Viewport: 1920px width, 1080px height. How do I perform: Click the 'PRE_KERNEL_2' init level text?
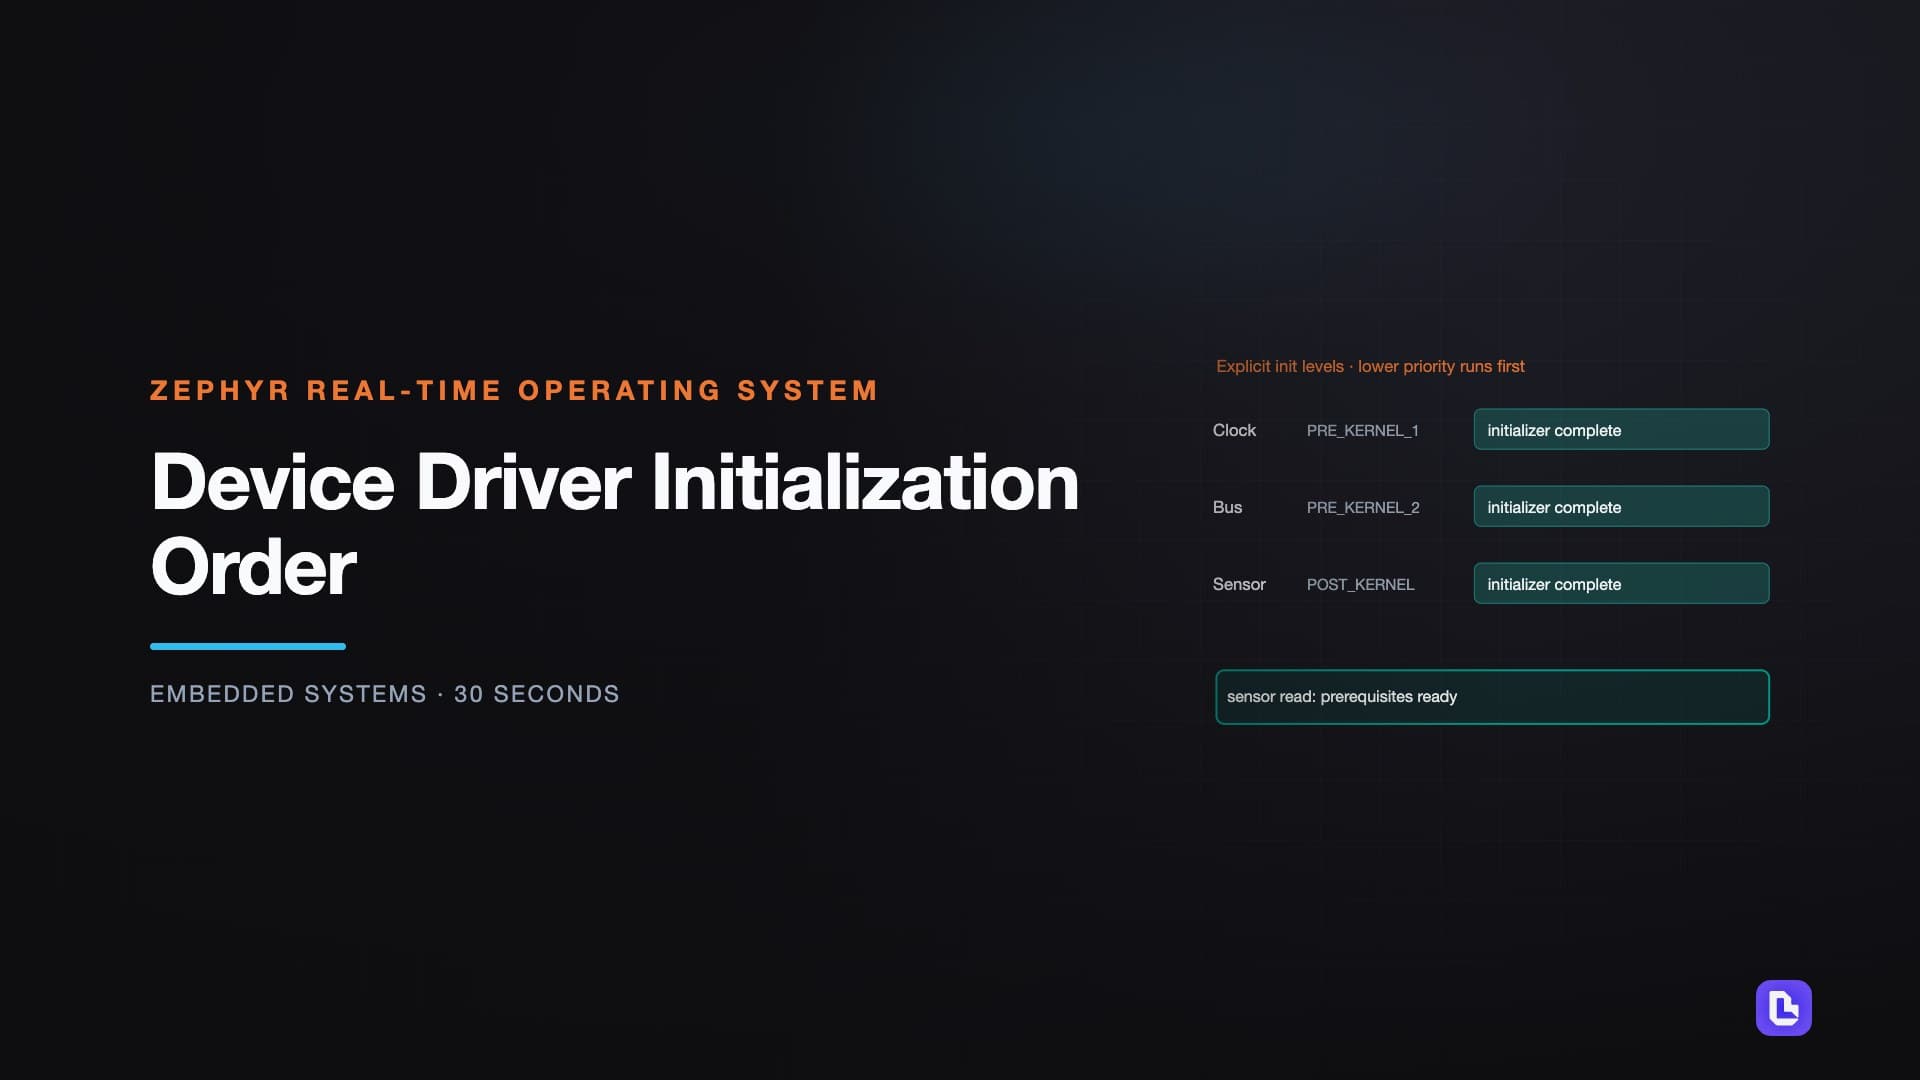click(1363, 507)
